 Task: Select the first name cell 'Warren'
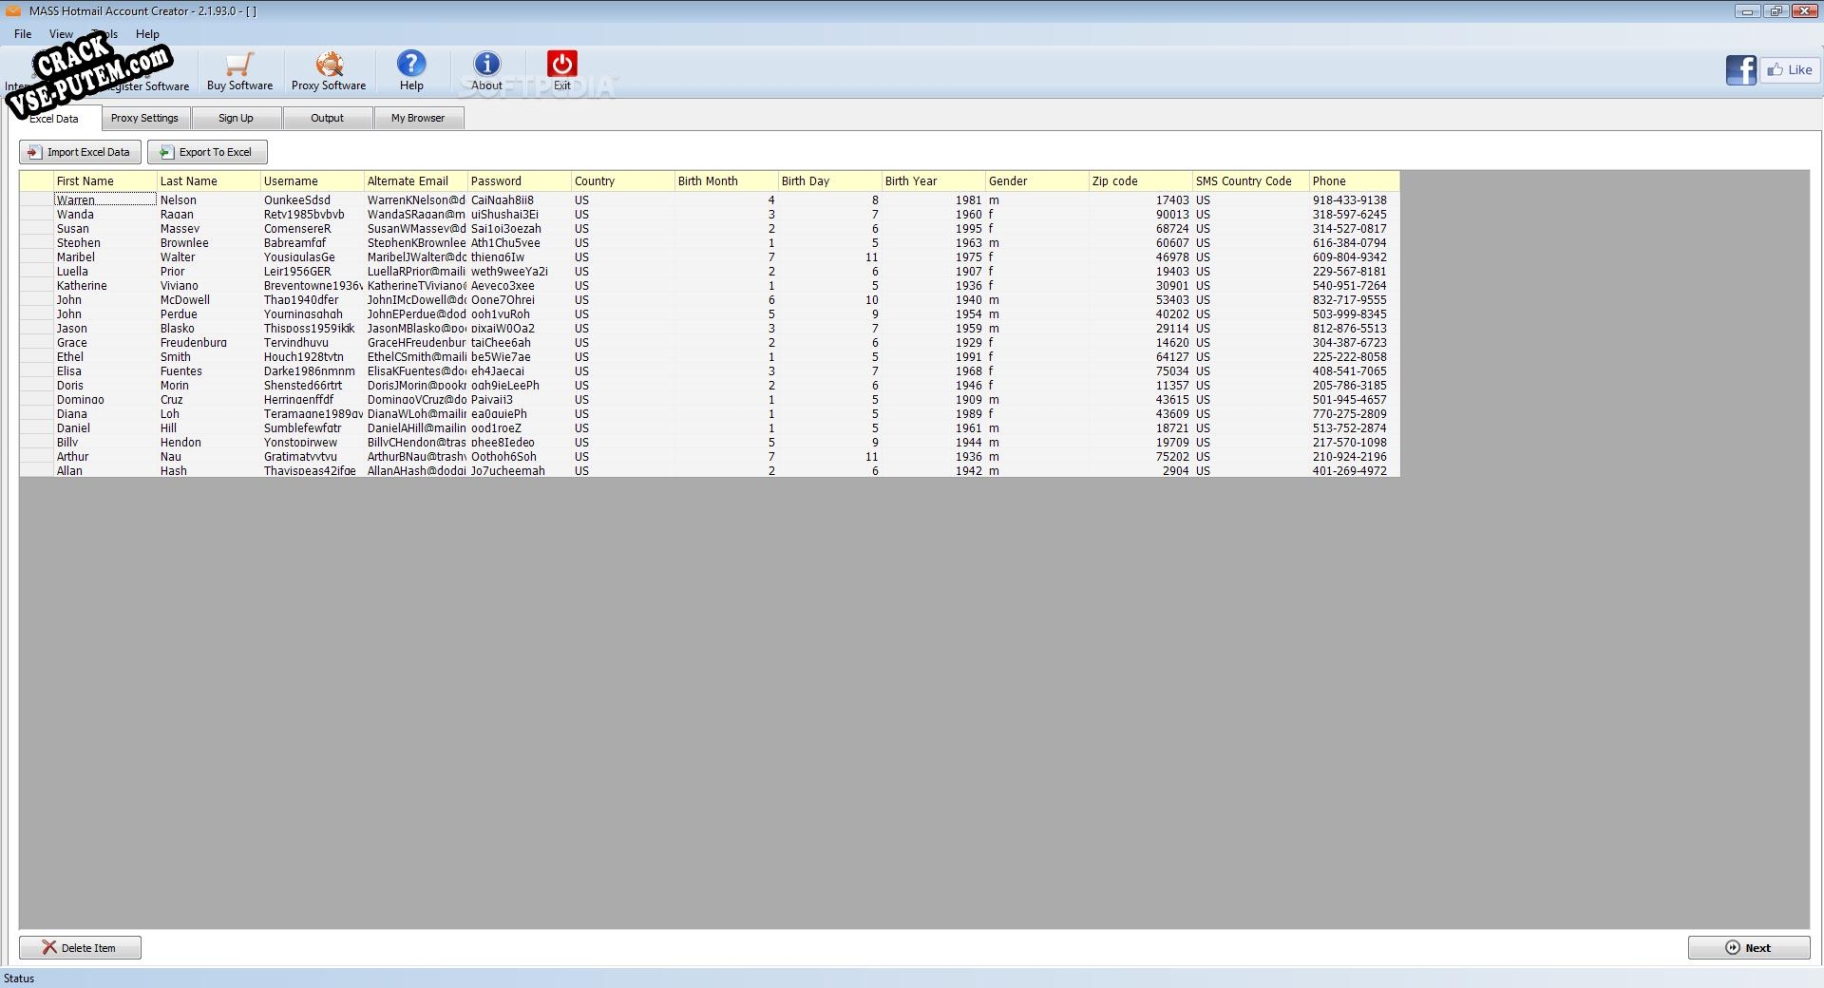tap(105, 200)
